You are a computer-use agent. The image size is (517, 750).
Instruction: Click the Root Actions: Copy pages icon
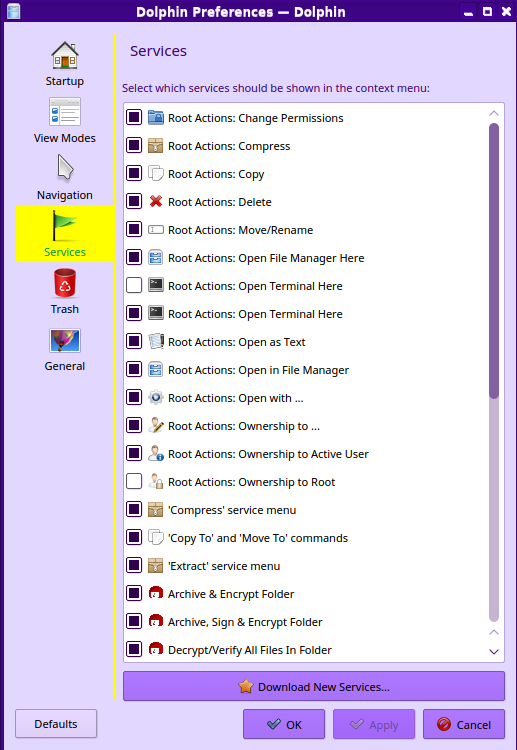coord(156,174)
